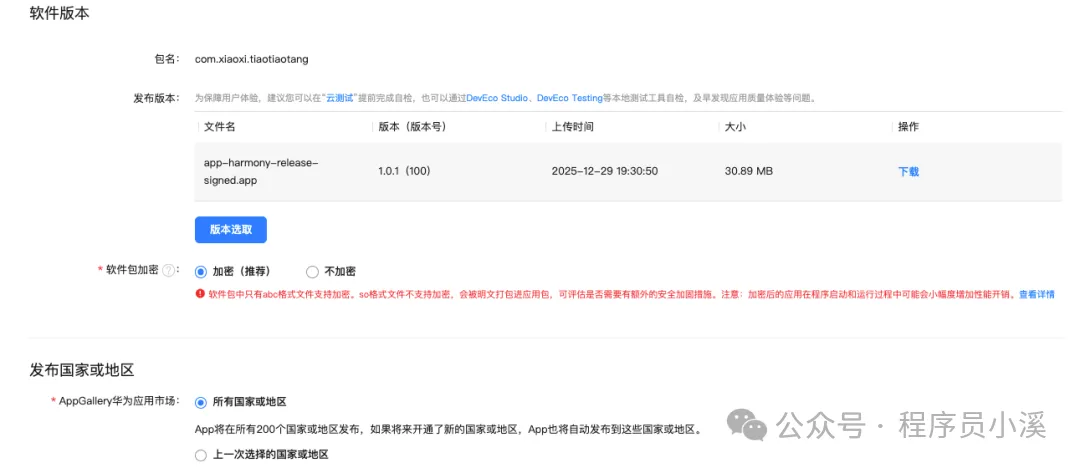Viewport: 1080px width, 468px height.
Task: Click the 上传时间 column header
Action: (x=573, y=127)
